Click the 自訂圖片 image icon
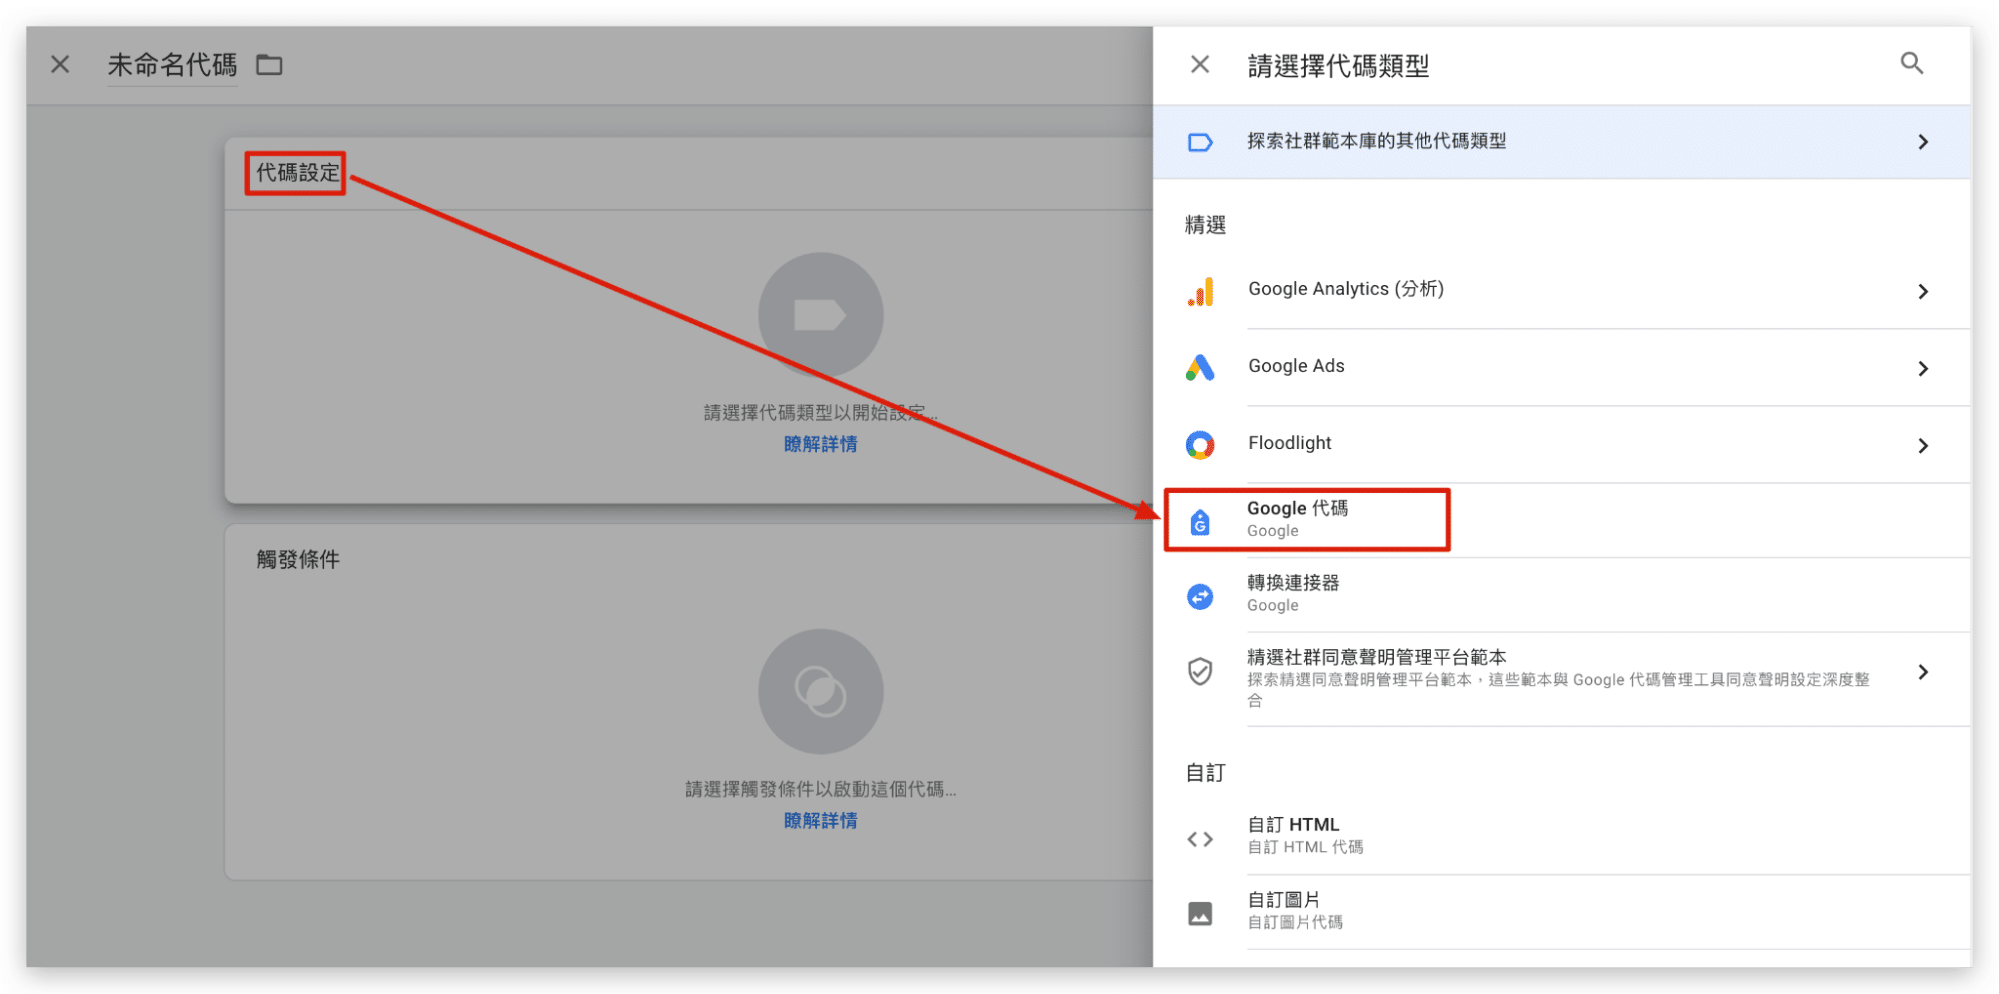Screen dimensions: 1999x994 click(1200, 913)
